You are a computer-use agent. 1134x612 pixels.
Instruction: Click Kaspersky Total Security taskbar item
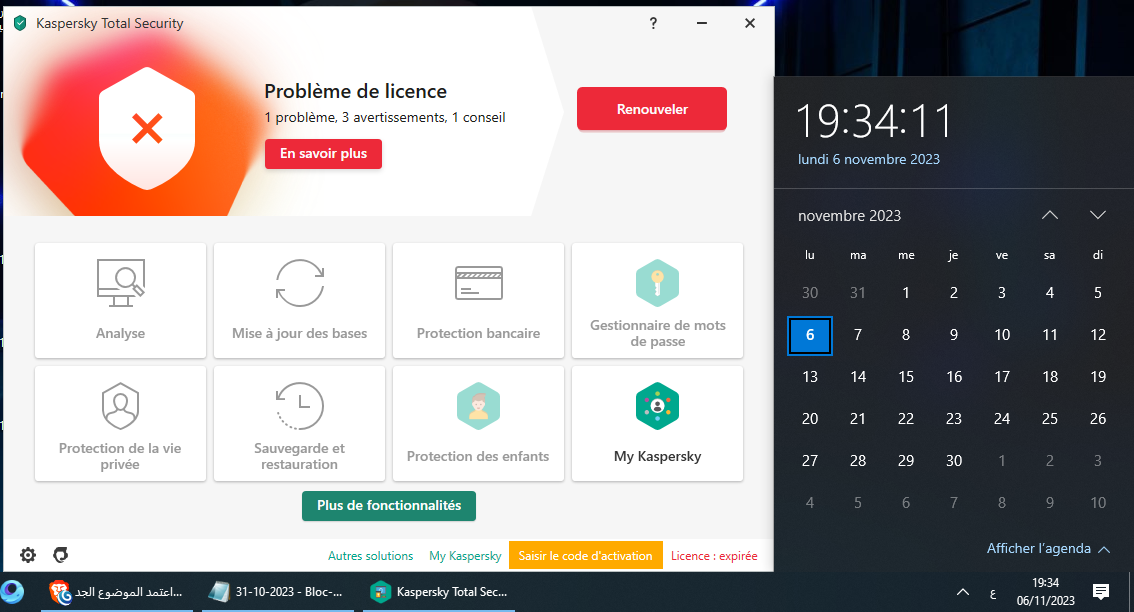[438, 592]
